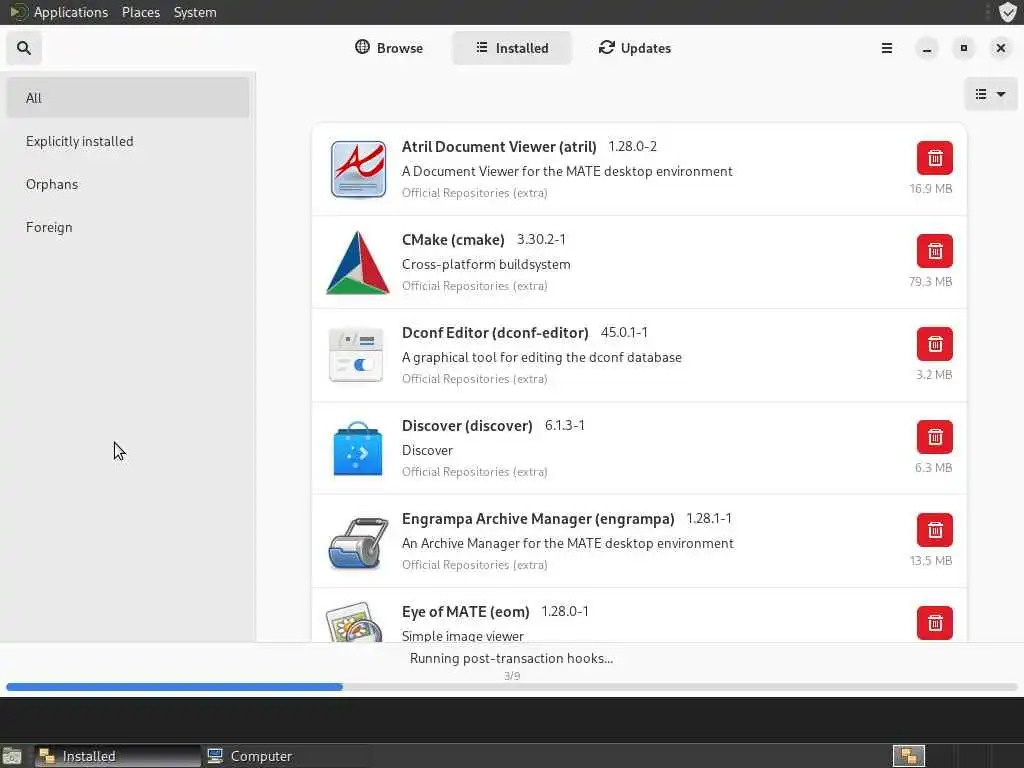Remove Atril Document Viewer with trash button
1024x768 pixels.
point(935,158)
